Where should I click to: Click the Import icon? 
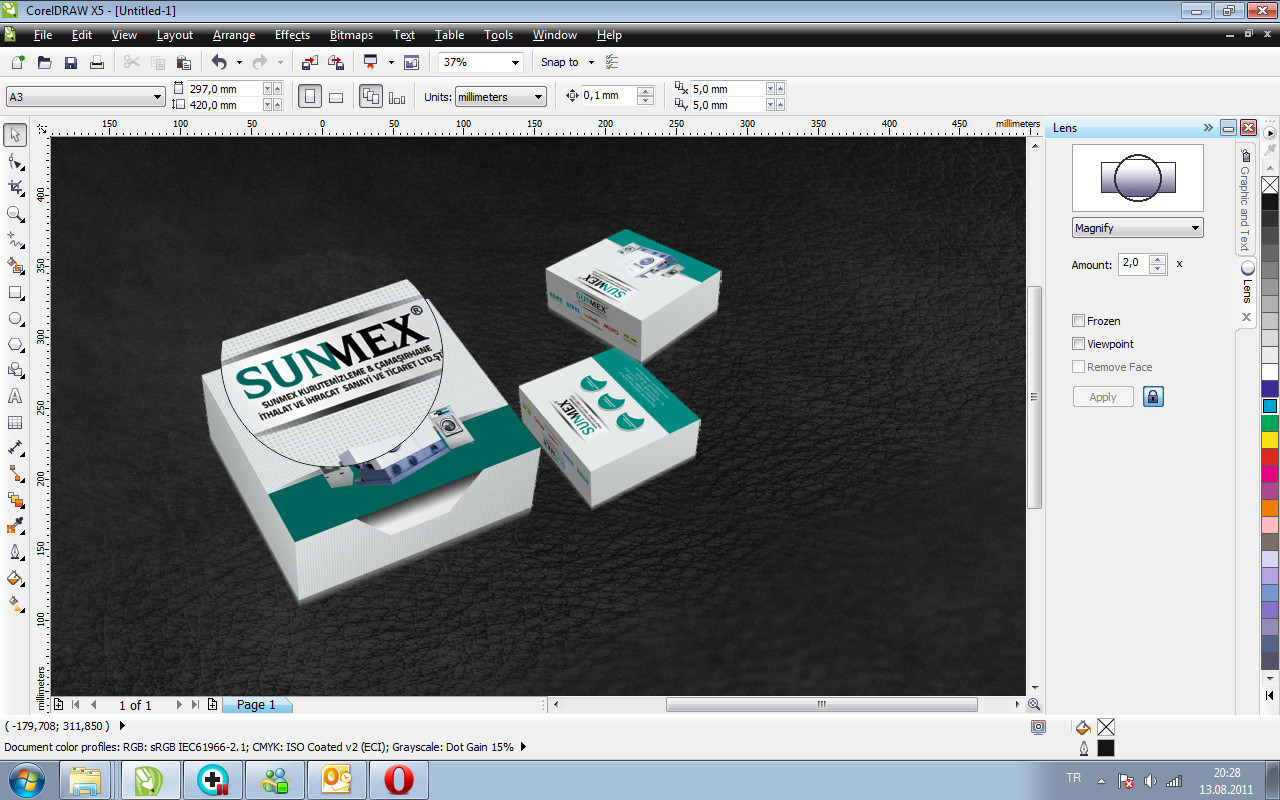tap(310, 62)
